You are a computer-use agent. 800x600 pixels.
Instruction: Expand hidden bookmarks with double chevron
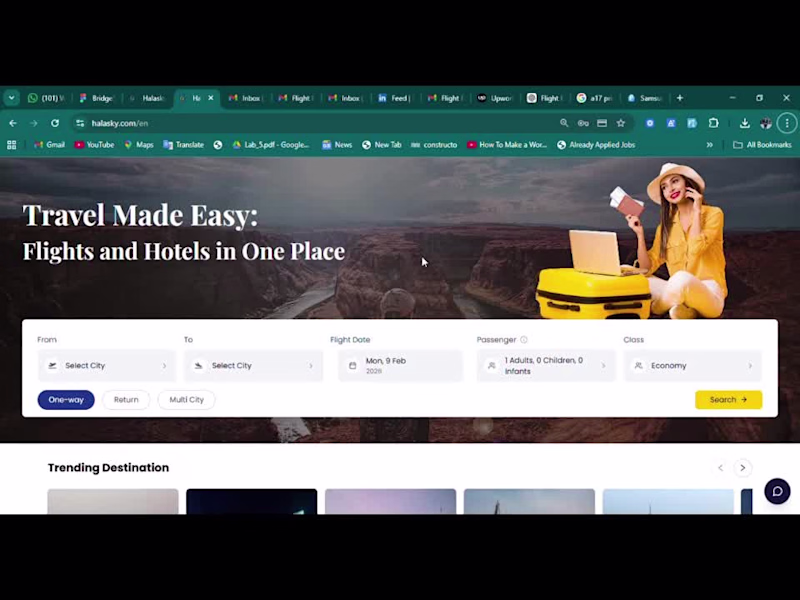click(709, 145)
